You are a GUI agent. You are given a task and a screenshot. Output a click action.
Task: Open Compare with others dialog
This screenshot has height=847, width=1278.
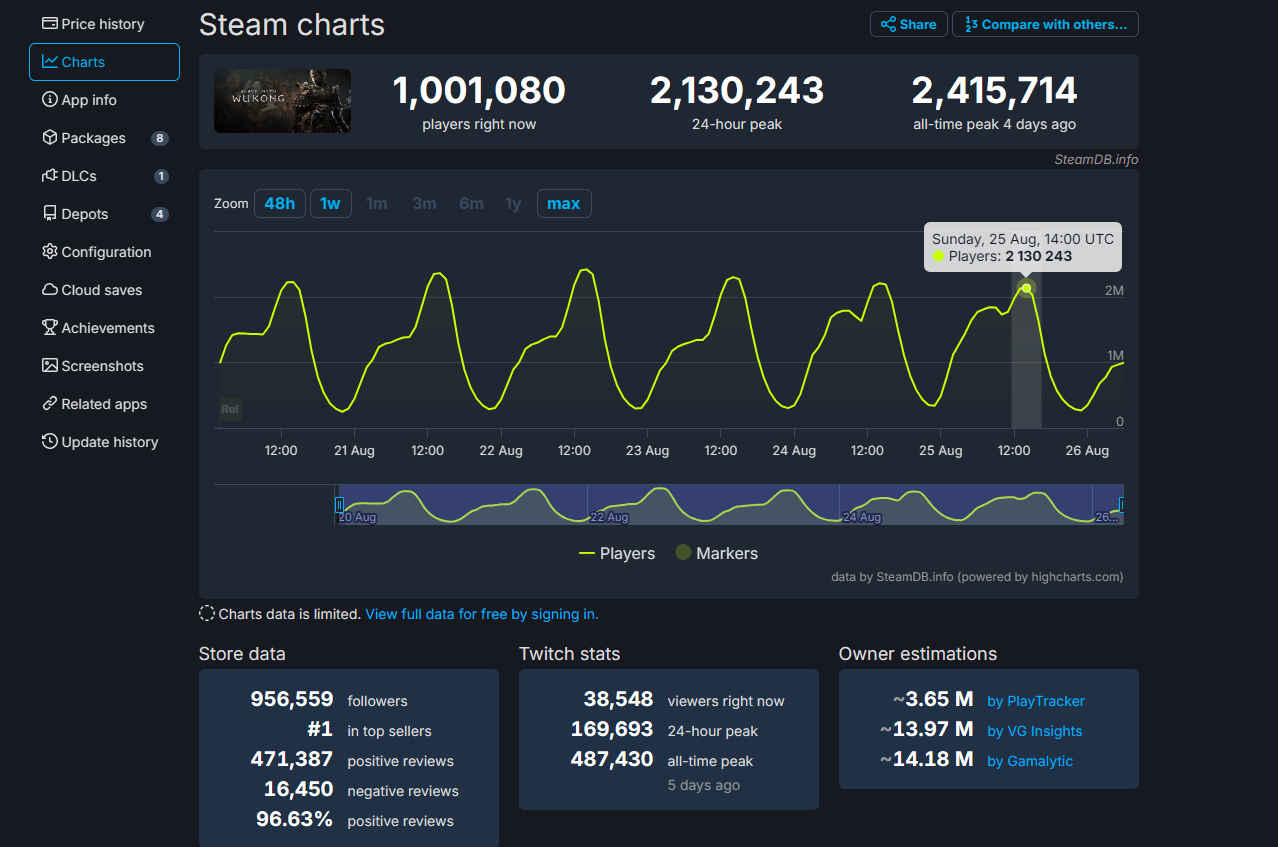(1044, 23)
